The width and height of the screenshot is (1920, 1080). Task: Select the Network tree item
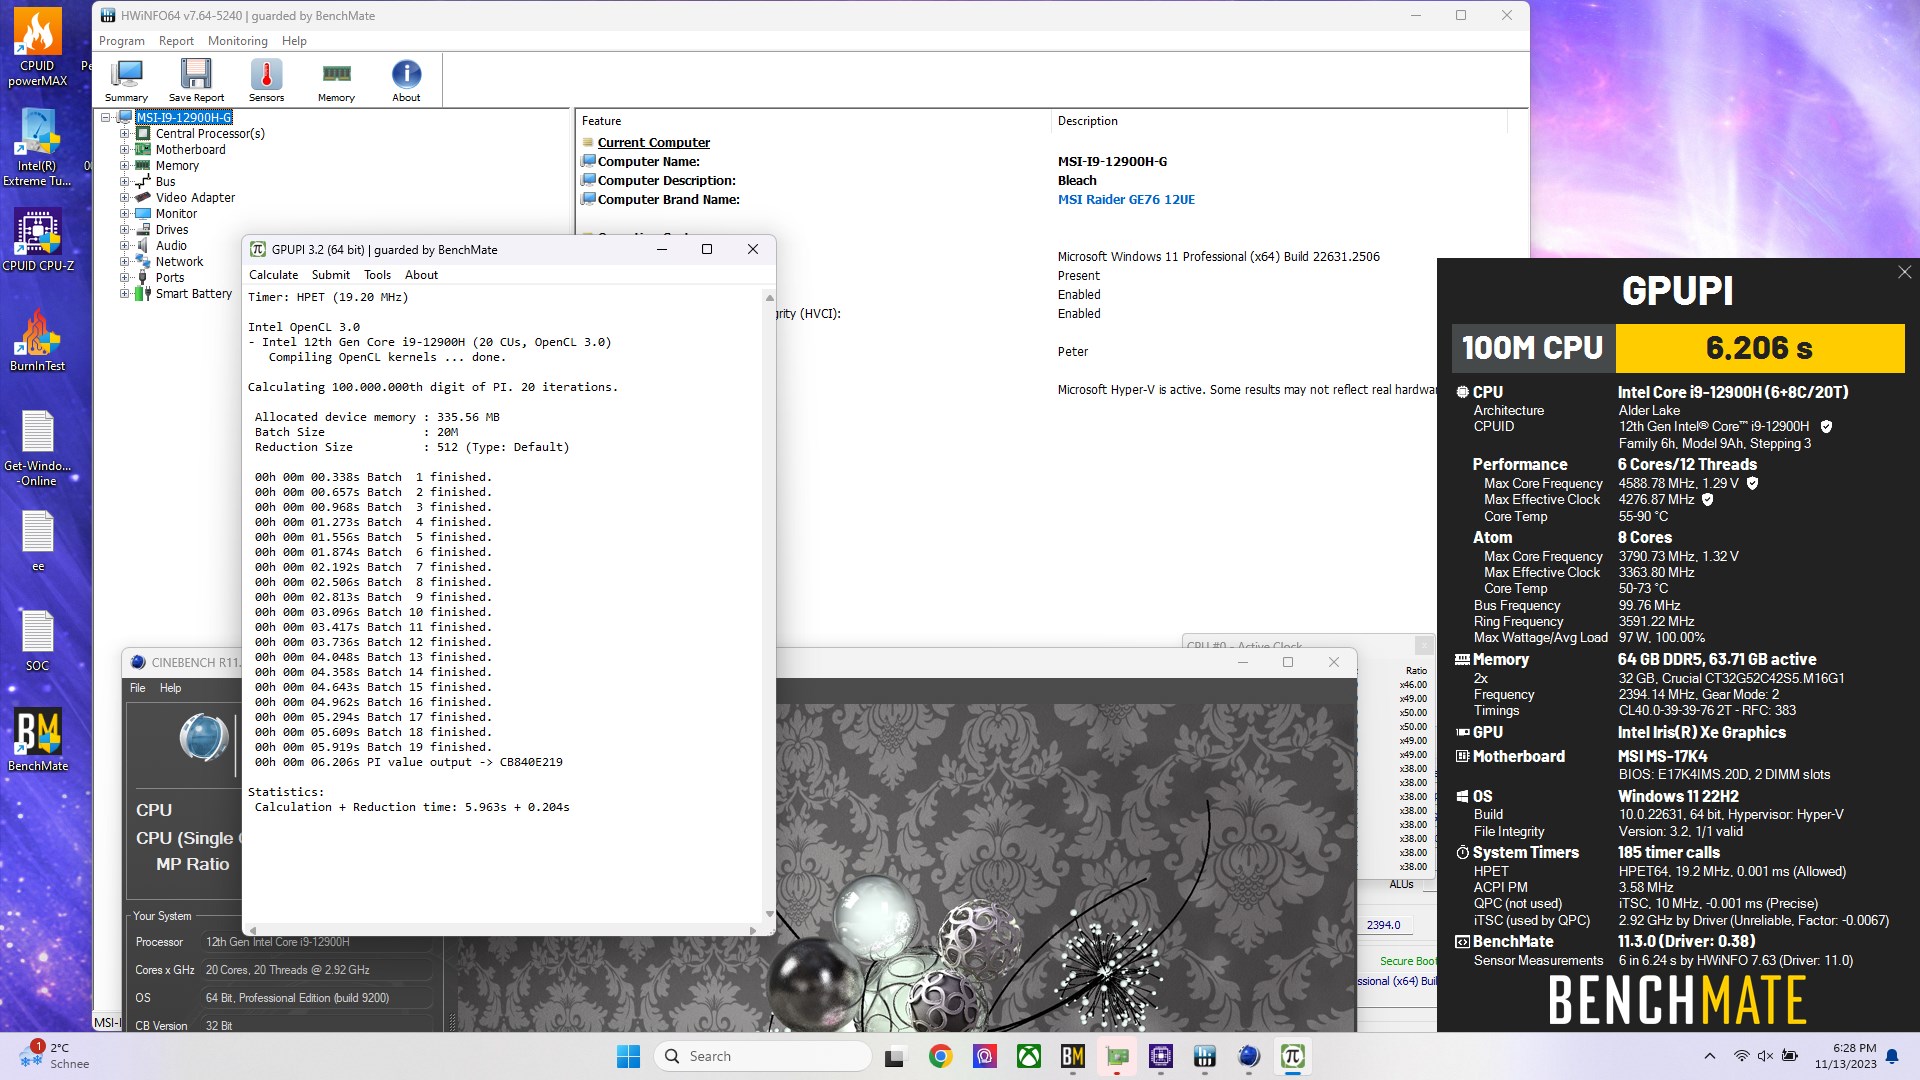[179, 261]
